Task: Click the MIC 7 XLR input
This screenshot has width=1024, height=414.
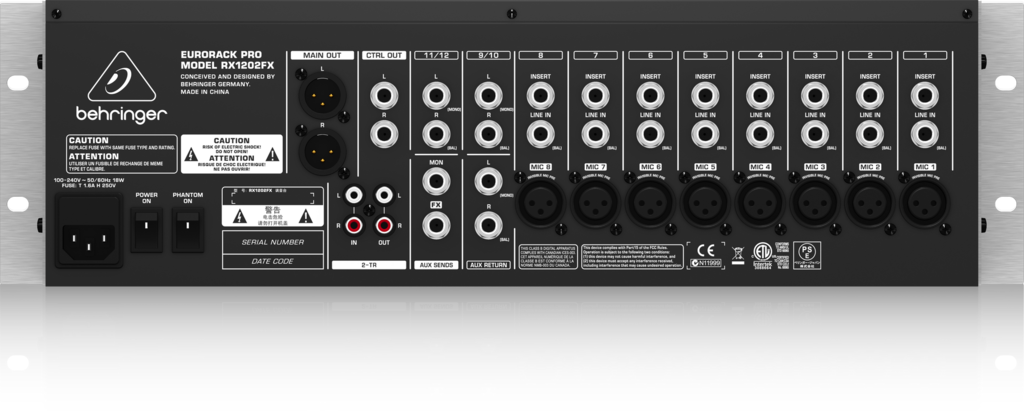Action: 596,202
